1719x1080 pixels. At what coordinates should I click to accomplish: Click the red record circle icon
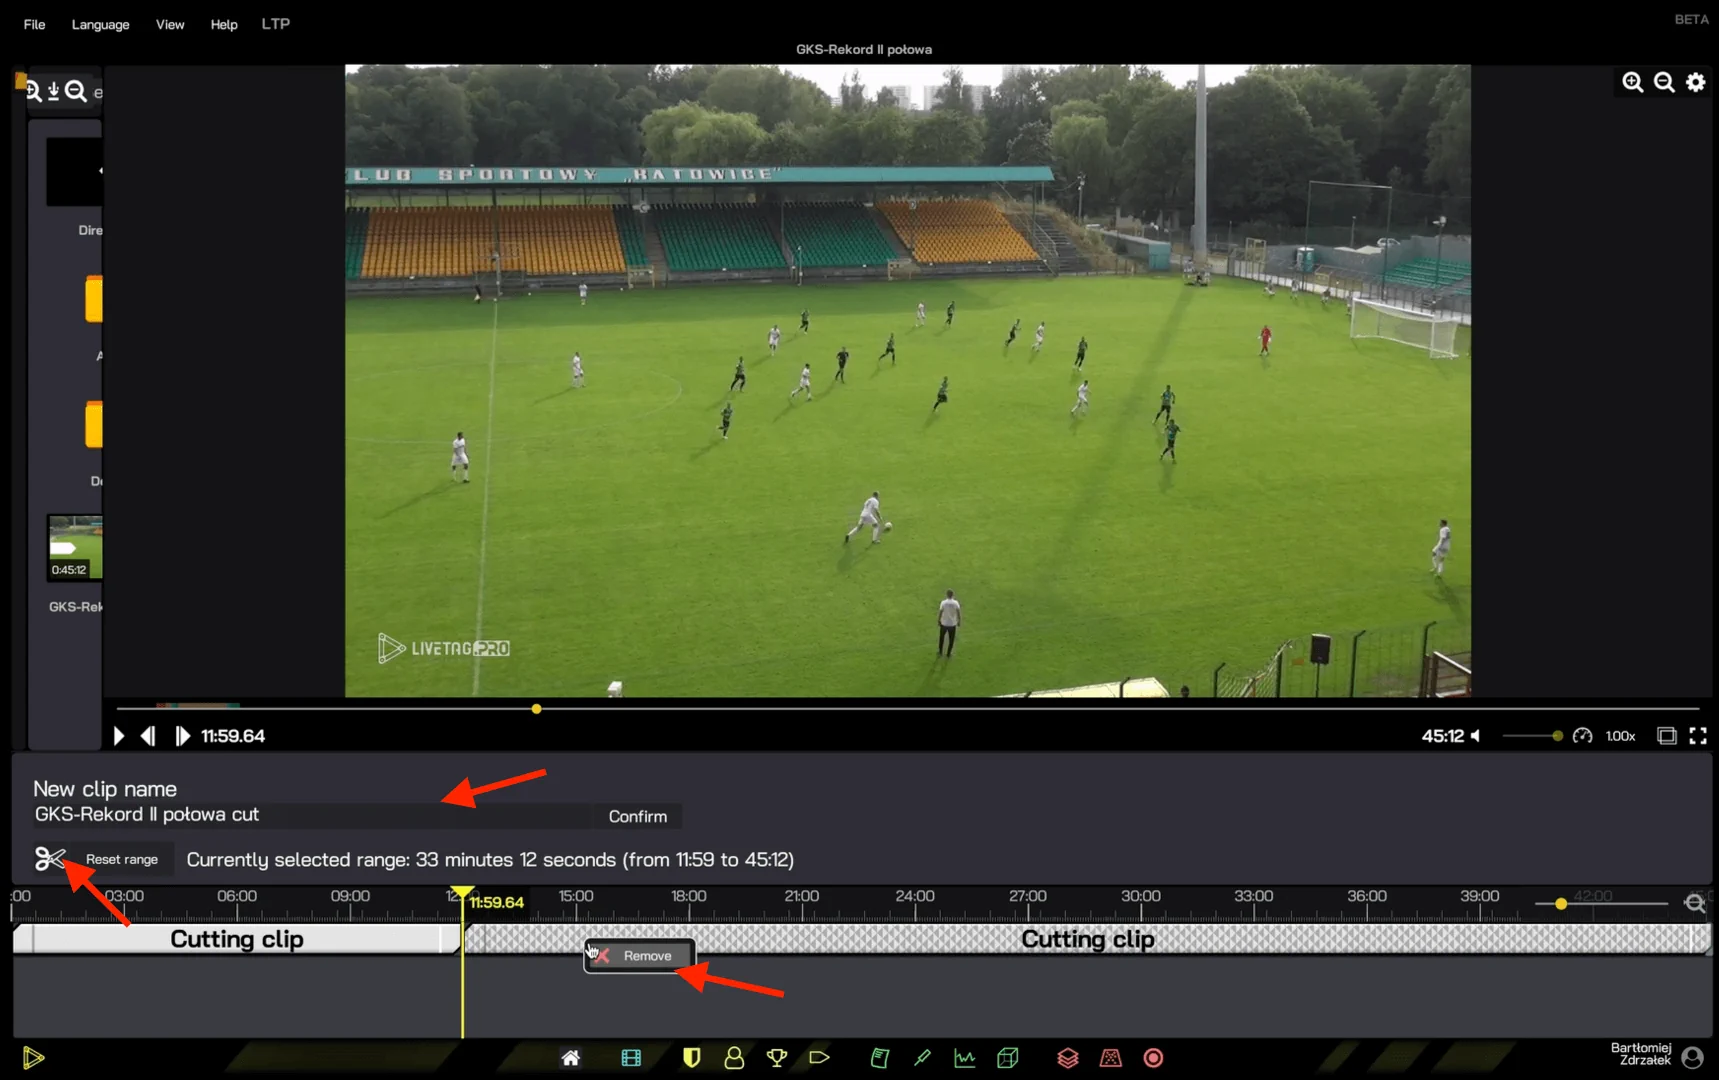(1153, 1058)
